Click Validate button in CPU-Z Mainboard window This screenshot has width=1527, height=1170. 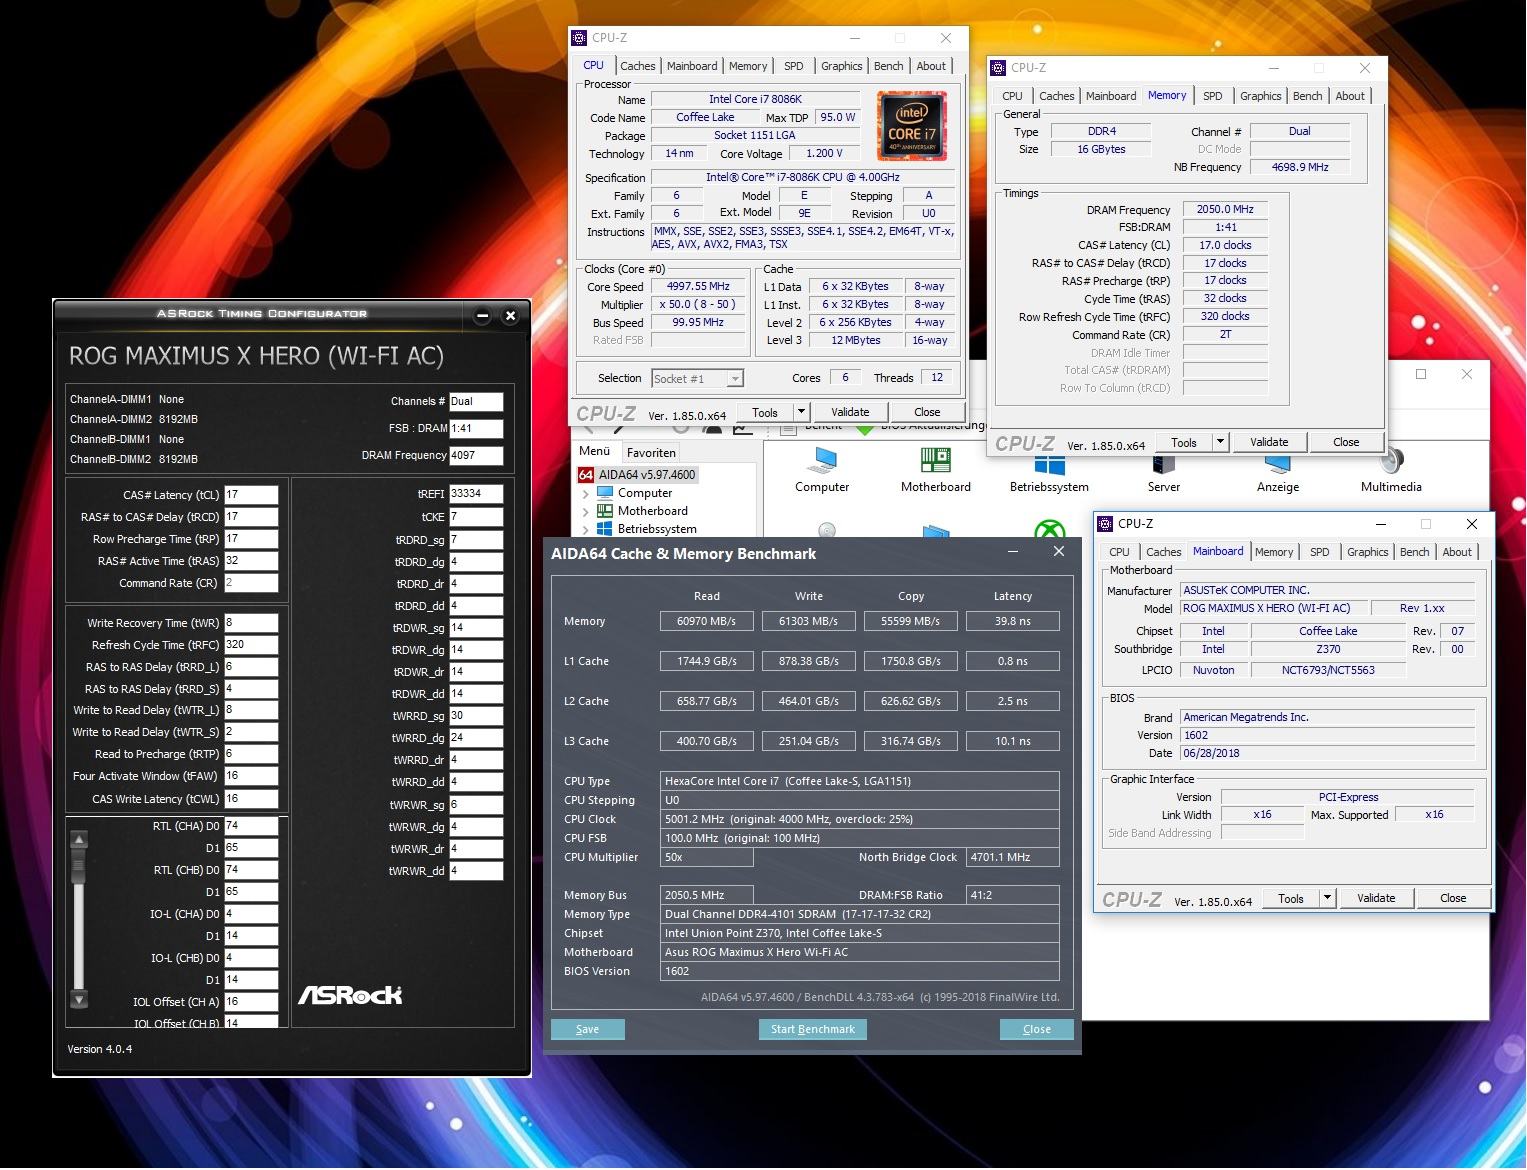(x=1376, y=898)
